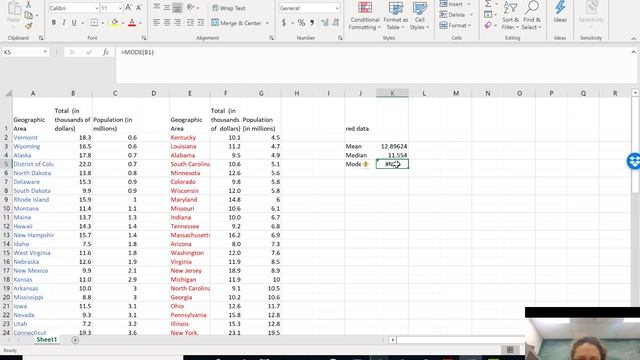The height and width of the screenshot is (360, 640).
Task: Click the Decrease Font Size icon
Action: (x=139, y=8)
